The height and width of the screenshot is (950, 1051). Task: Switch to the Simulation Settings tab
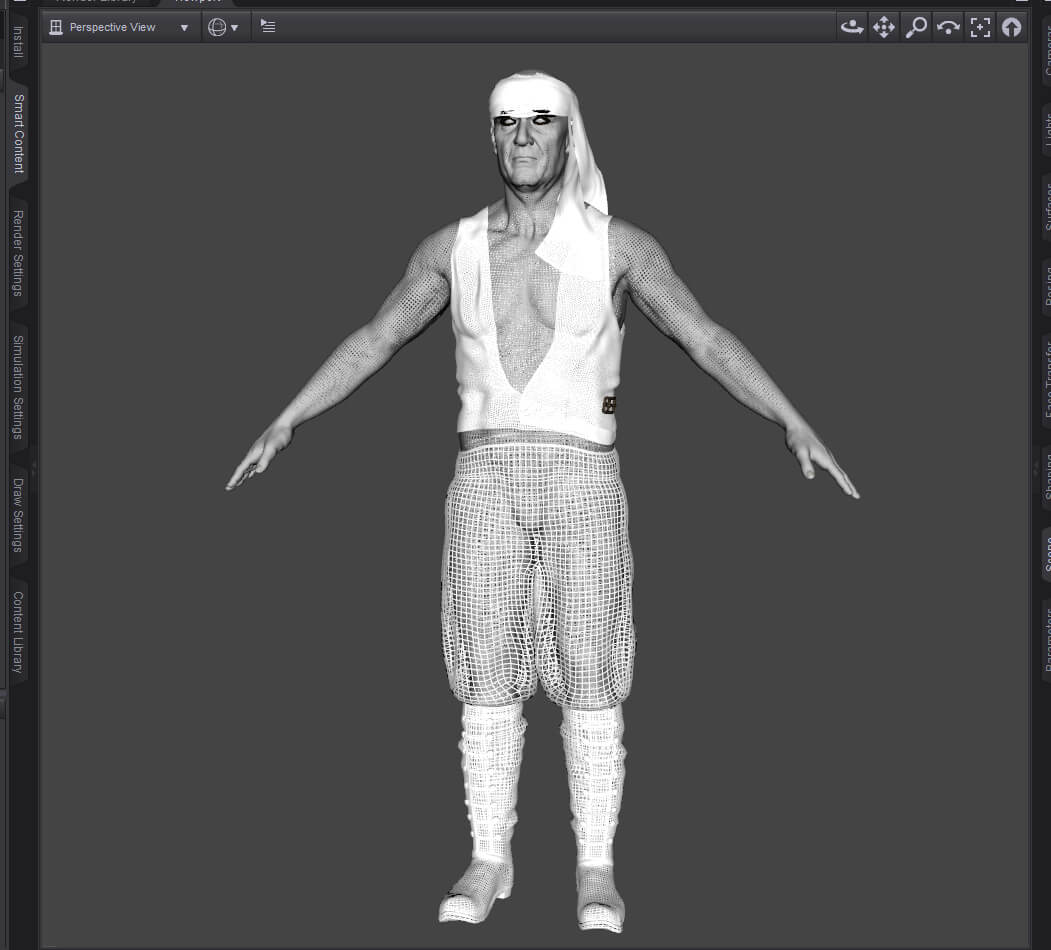[18, 387]
